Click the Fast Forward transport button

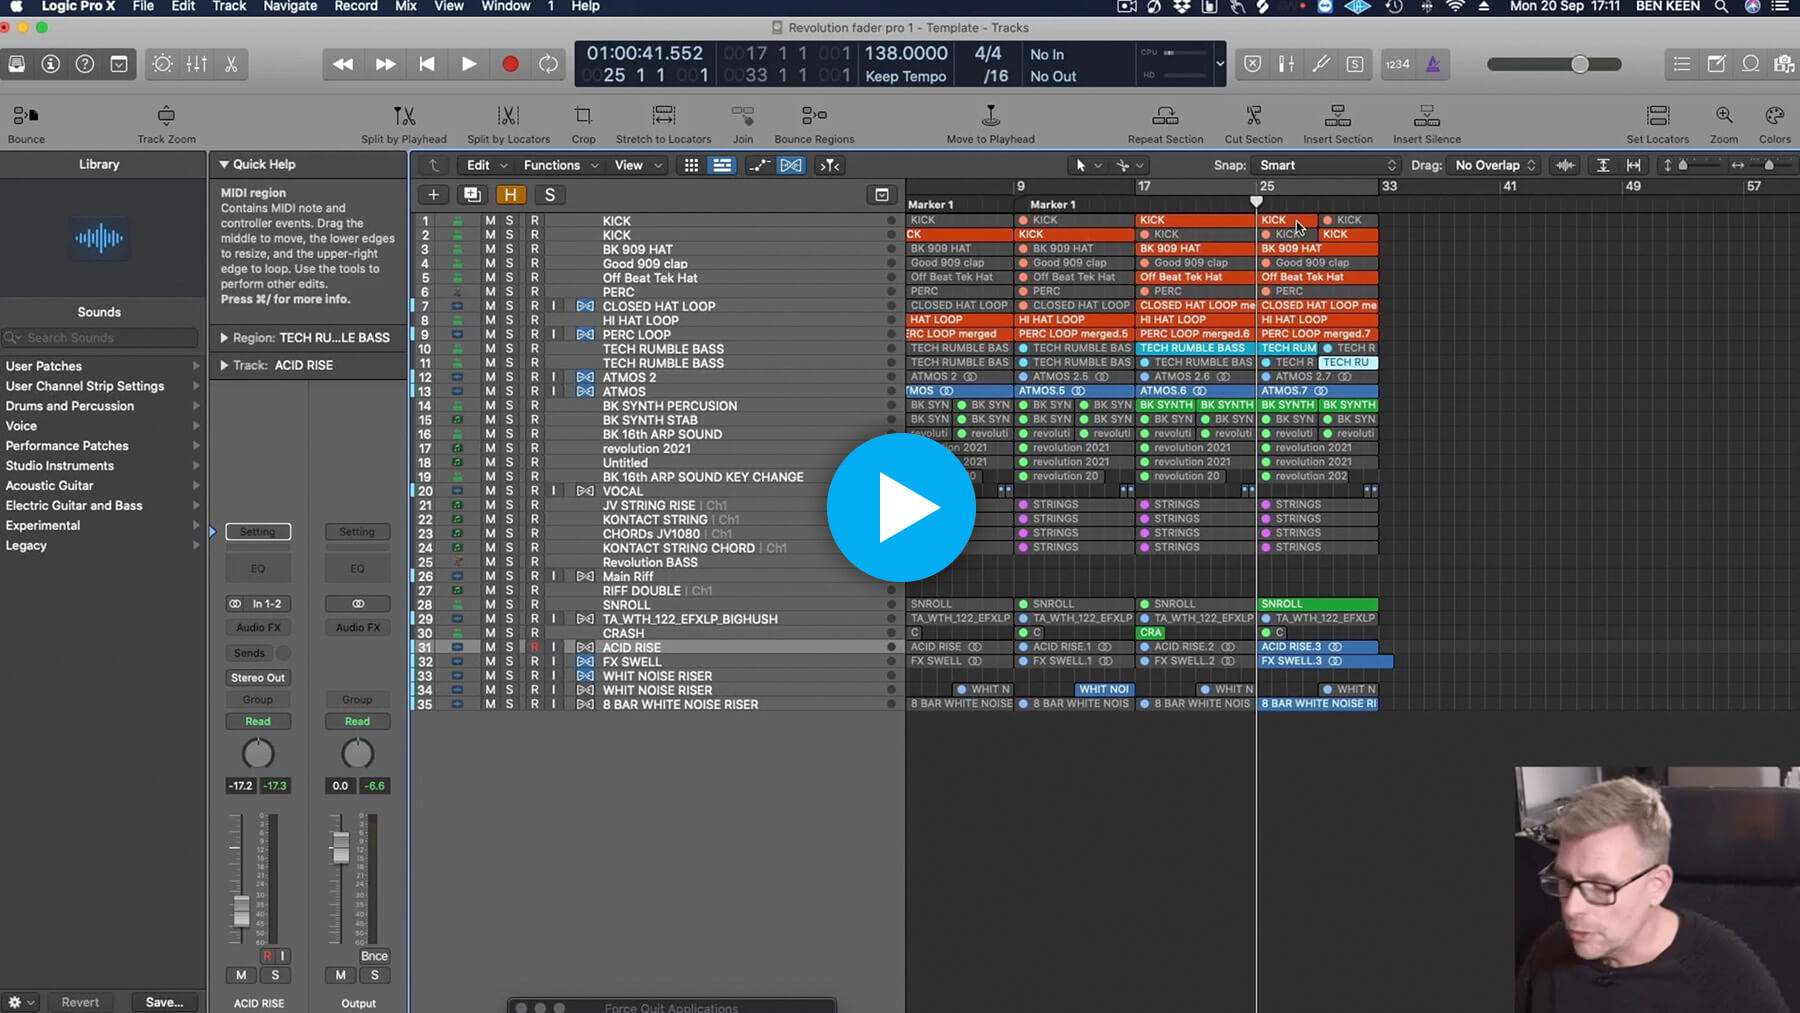click(x=385, y=64)
